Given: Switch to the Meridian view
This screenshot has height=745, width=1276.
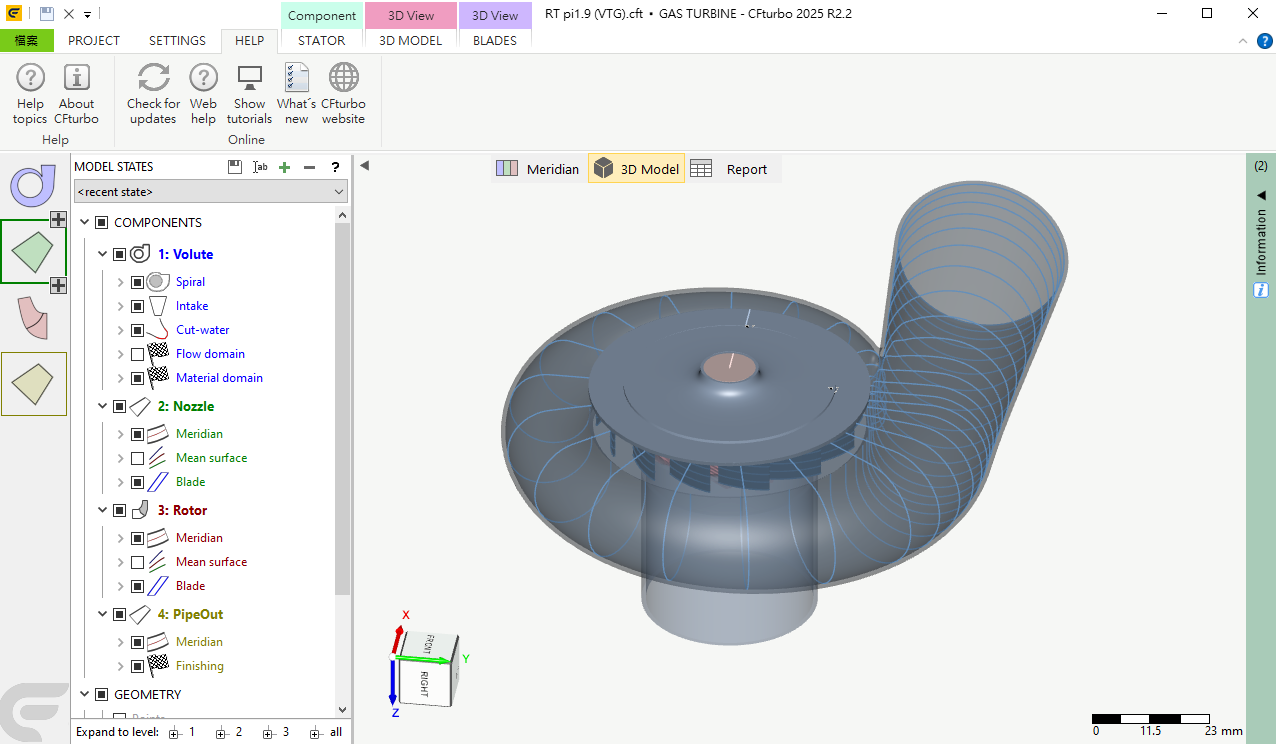Looking at the screenshot, I should [x=538, y=169].
